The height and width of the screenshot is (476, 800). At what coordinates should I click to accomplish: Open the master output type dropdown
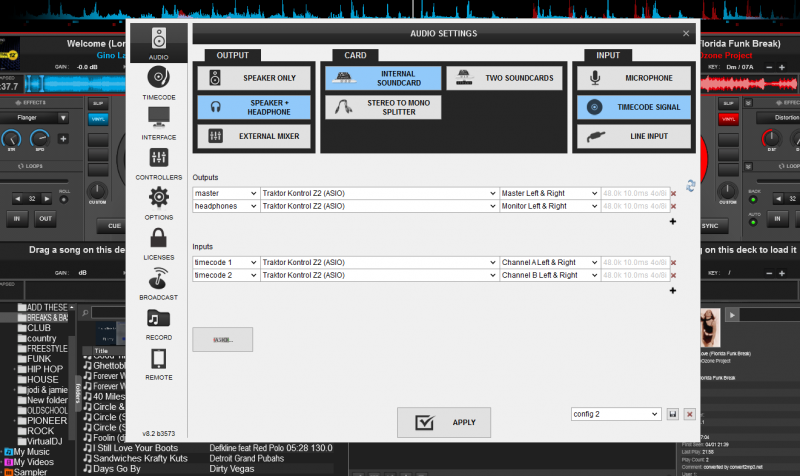[x=226, y=193]
